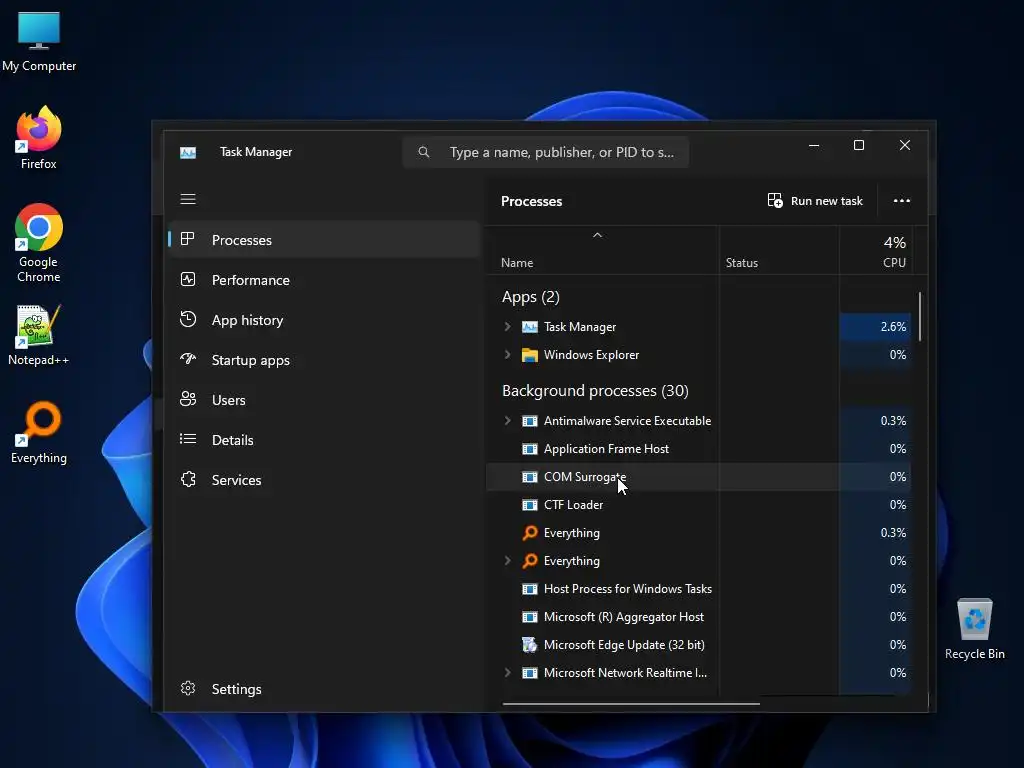Screen dimensions: 1024x768
Task: Click the vertical scrollbar in process list
Action: [x=920, y=316]
